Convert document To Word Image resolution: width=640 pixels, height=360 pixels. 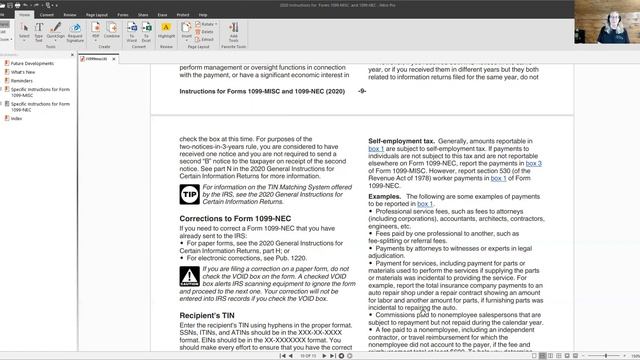point(132,31)
